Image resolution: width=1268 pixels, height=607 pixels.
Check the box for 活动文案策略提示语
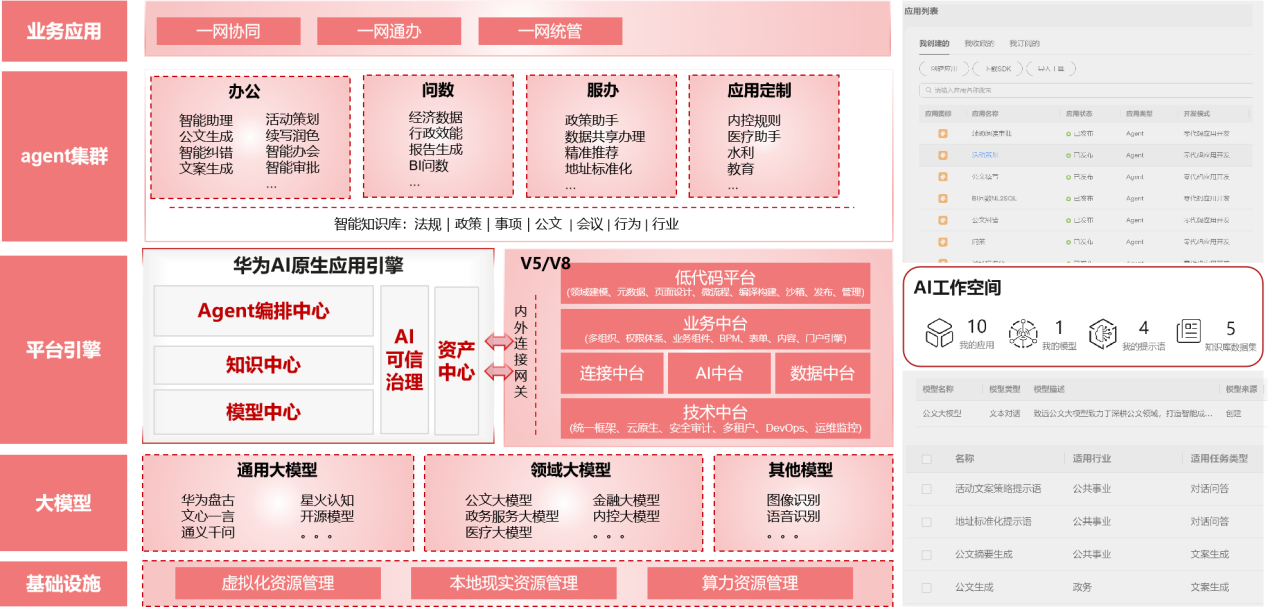pos(927,489)
